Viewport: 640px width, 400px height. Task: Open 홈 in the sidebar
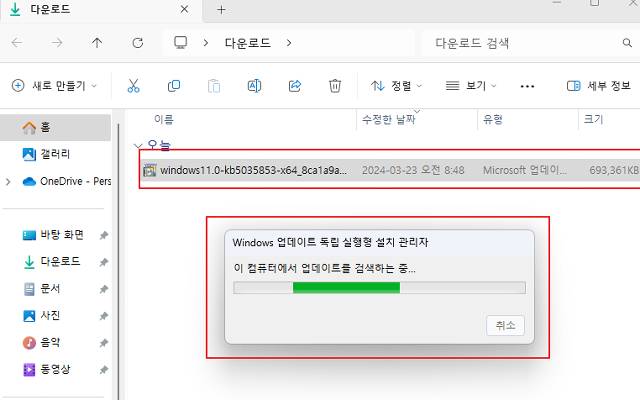point(55,127)
